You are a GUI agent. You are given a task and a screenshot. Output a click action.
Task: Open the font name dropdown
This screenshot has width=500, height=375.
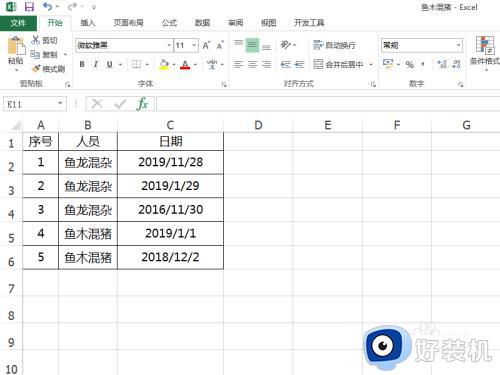tap(169, 45)
